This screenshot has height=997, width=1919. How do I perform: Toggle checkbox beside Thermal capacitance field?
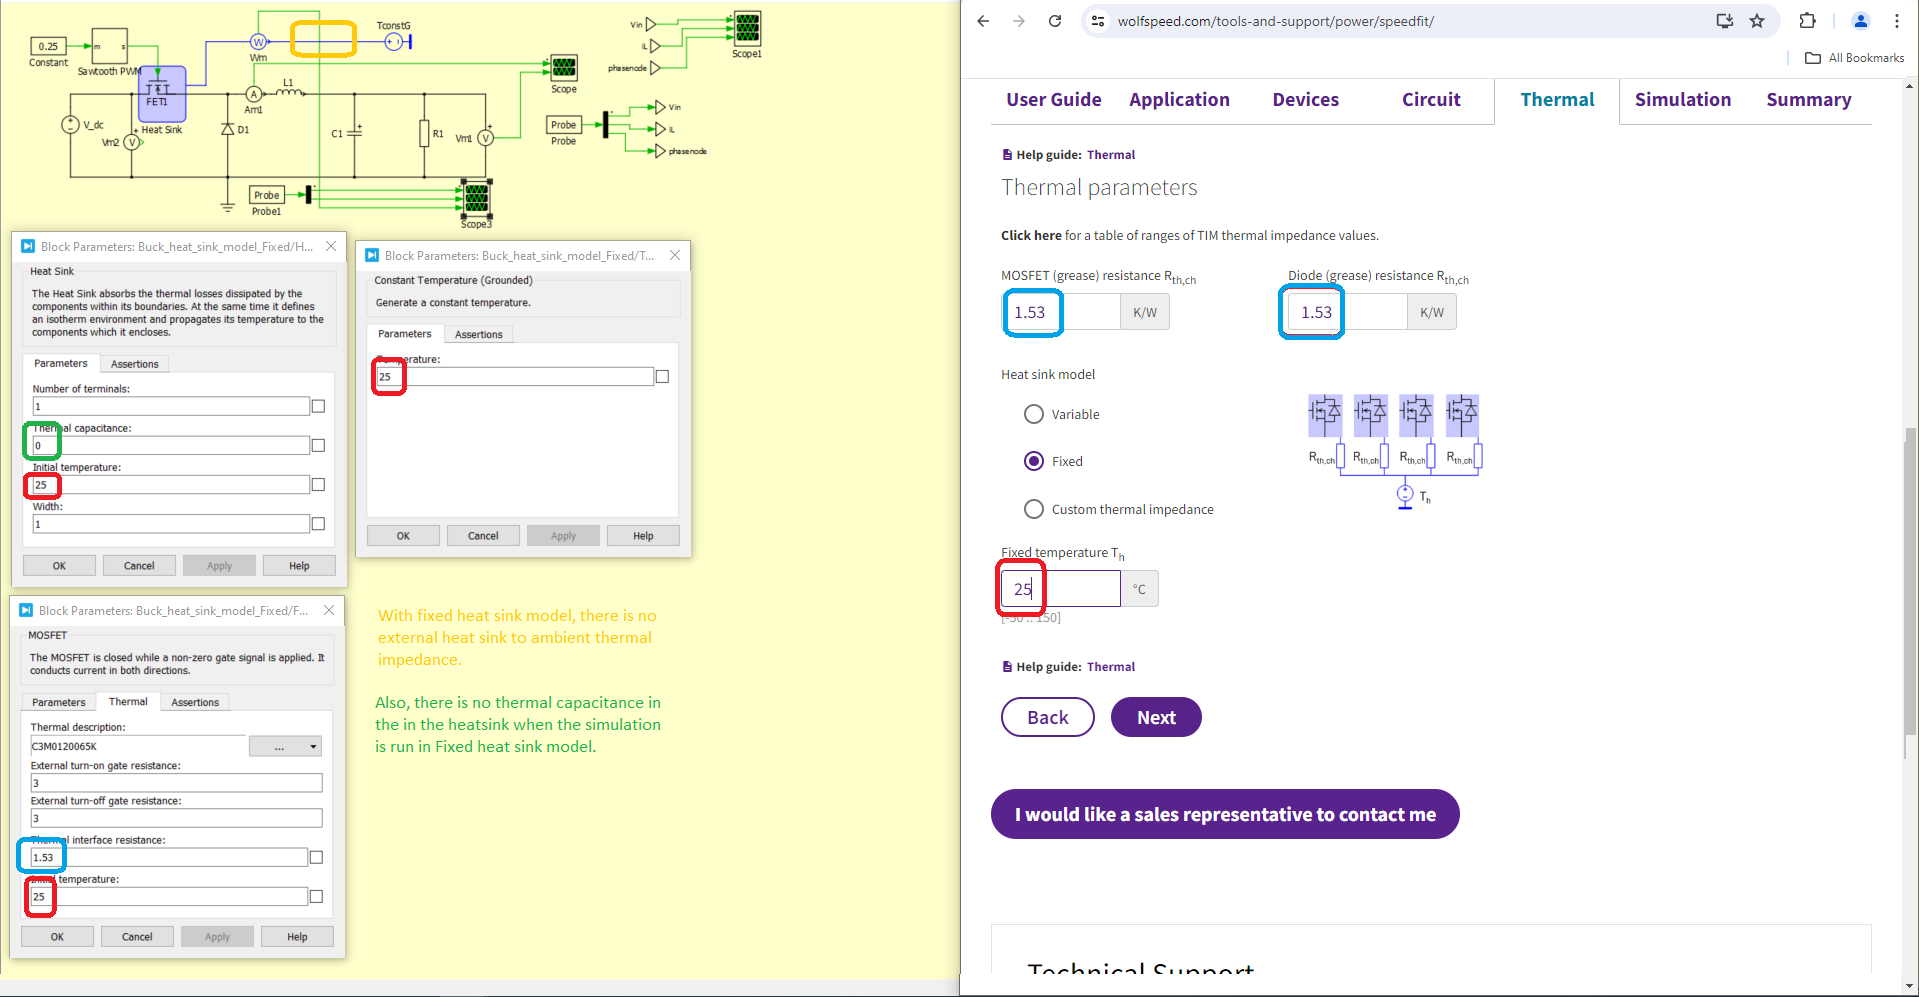318,445
